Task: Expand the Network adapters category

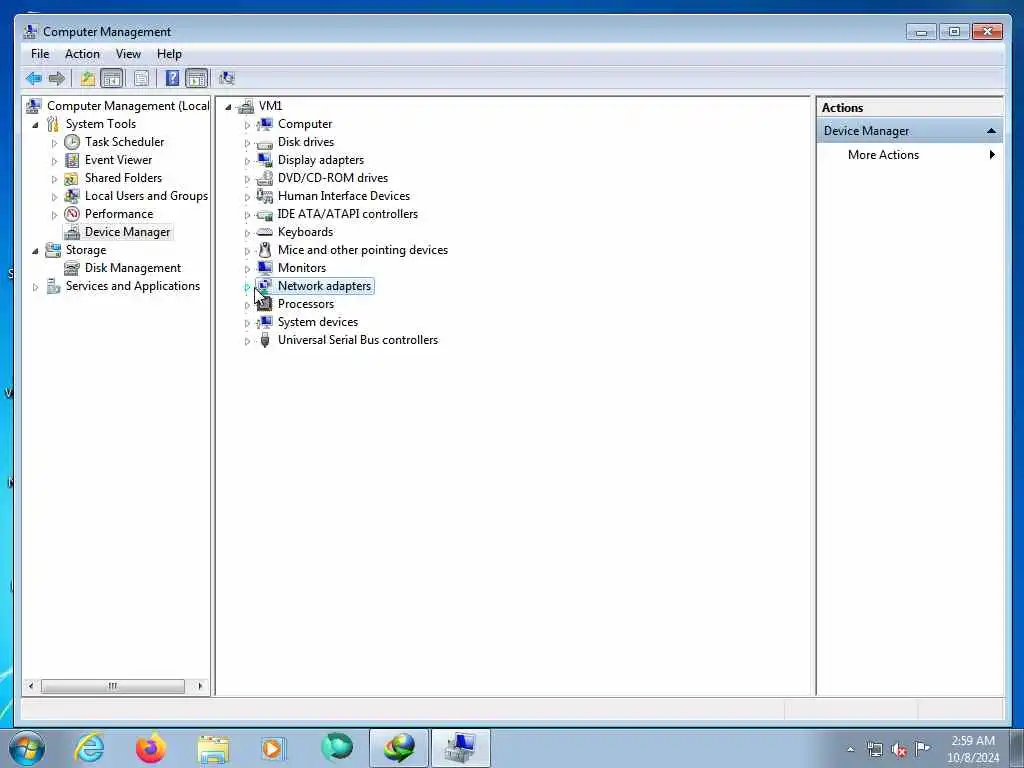Action: [x=248, y=287]
